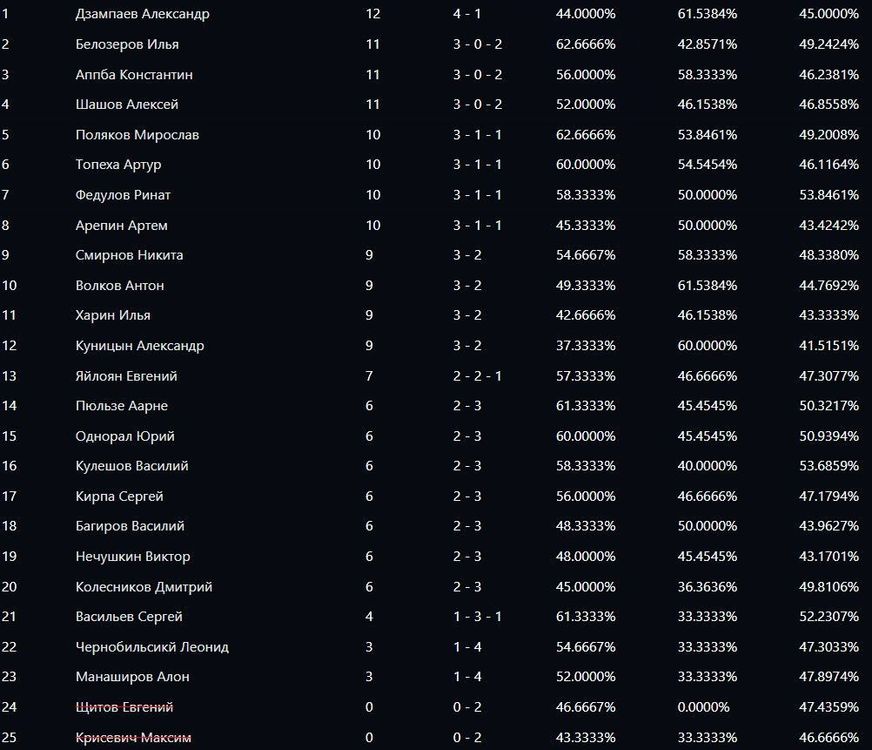Select Кулешов Василий's name
Viewport: 872px width, 750px height.
[x=132, y=466]
